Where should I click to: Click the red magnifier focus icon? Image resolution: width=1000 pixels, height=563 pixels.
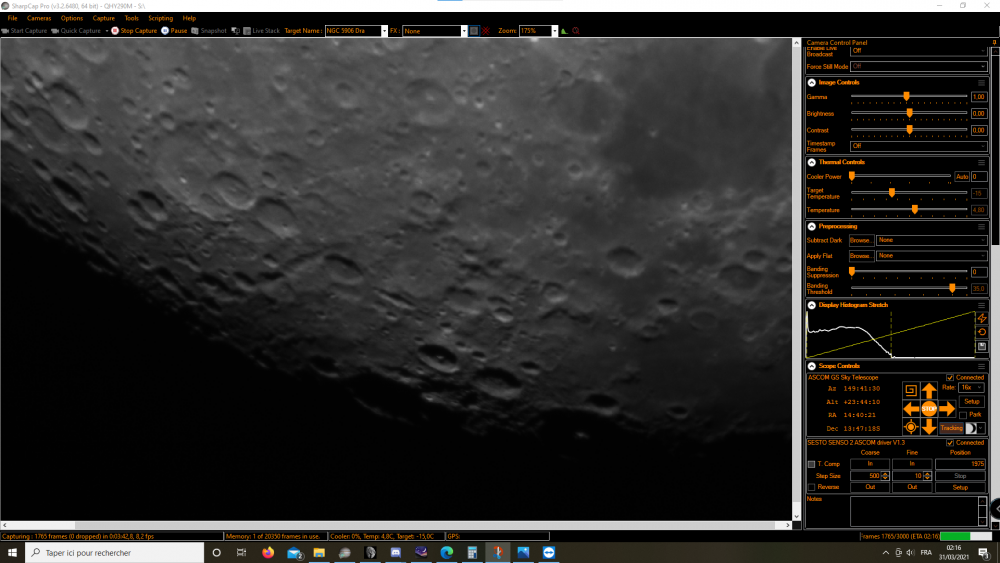click(x=576, y=31)
